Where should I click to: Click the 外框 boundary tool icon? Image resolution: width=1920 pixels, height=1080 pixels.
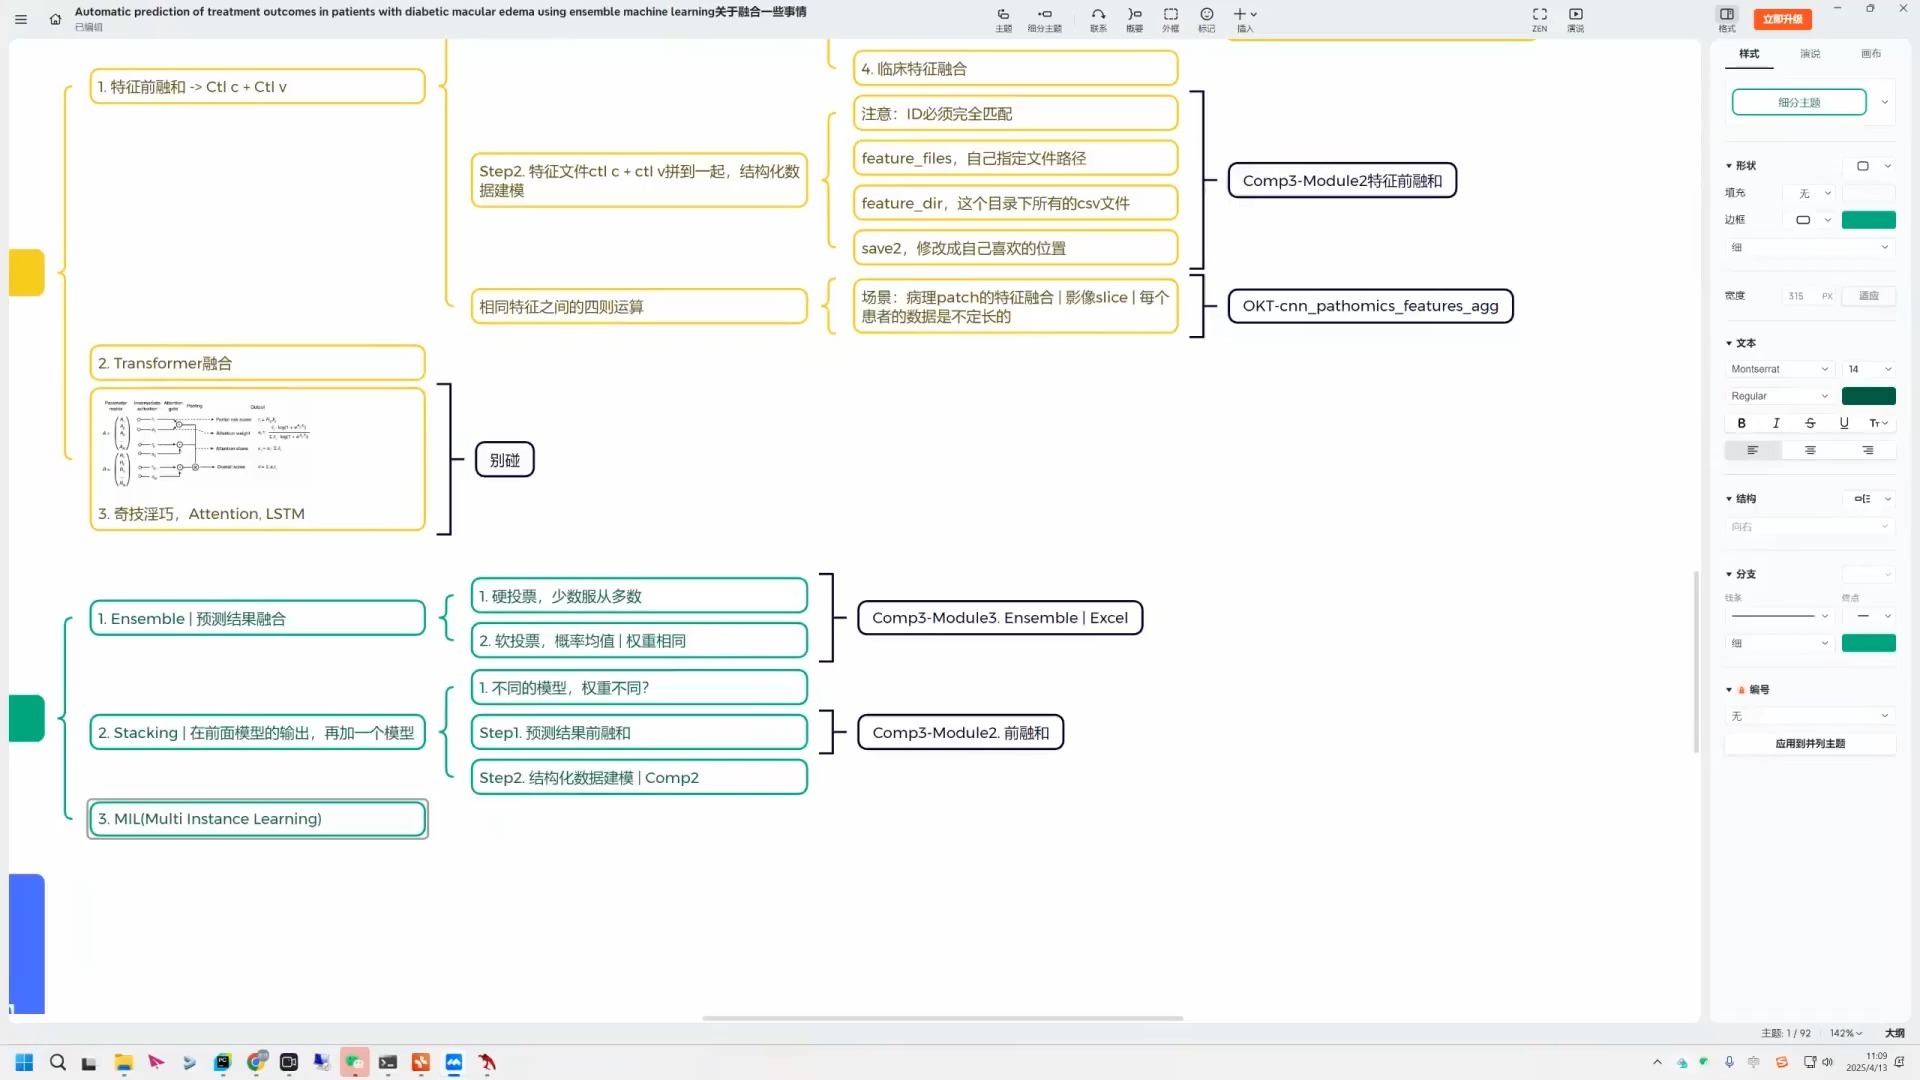coord(1170,15)
